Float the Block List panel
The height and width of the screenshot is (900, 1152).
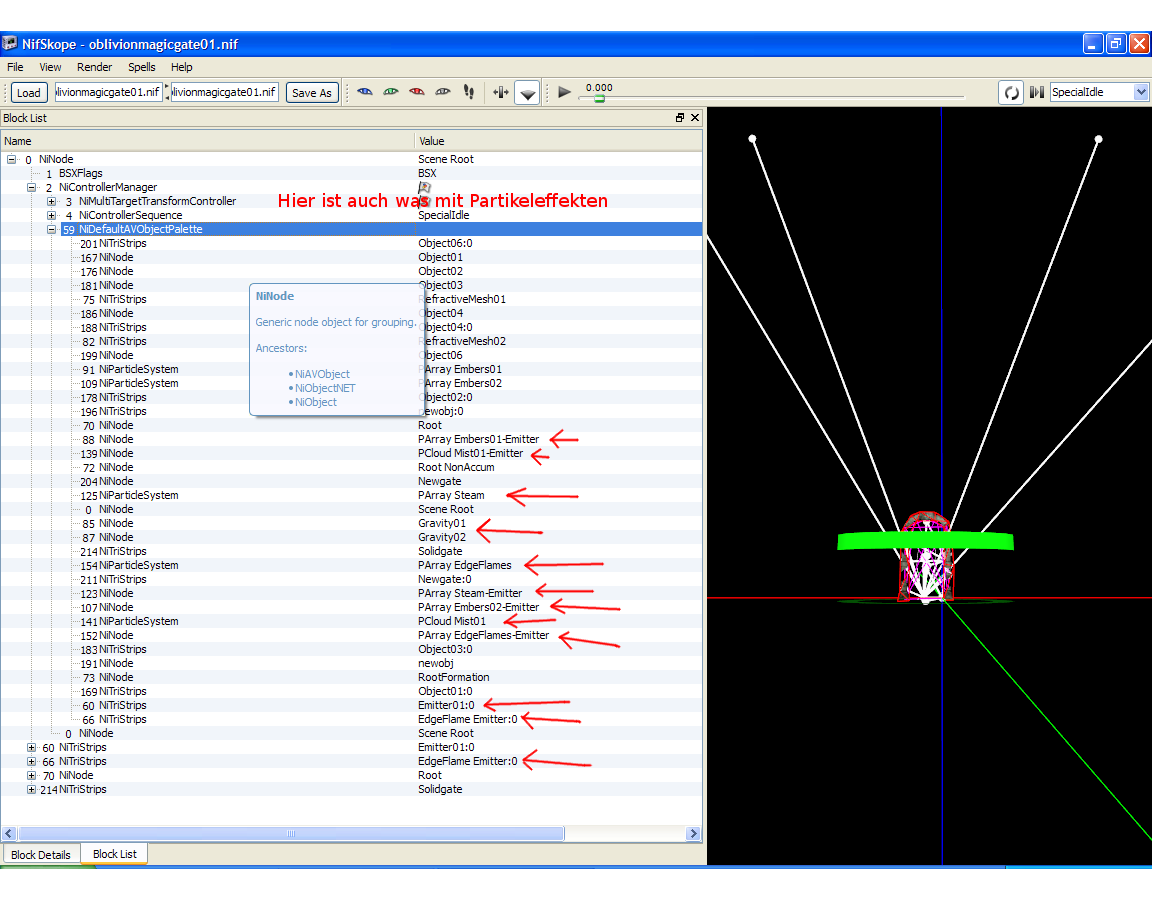pos(680,118)
